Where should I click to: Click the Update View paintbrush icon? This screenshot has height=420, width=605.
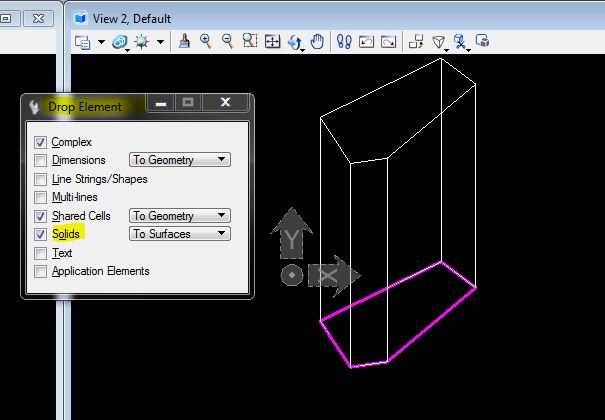point(184,41)
